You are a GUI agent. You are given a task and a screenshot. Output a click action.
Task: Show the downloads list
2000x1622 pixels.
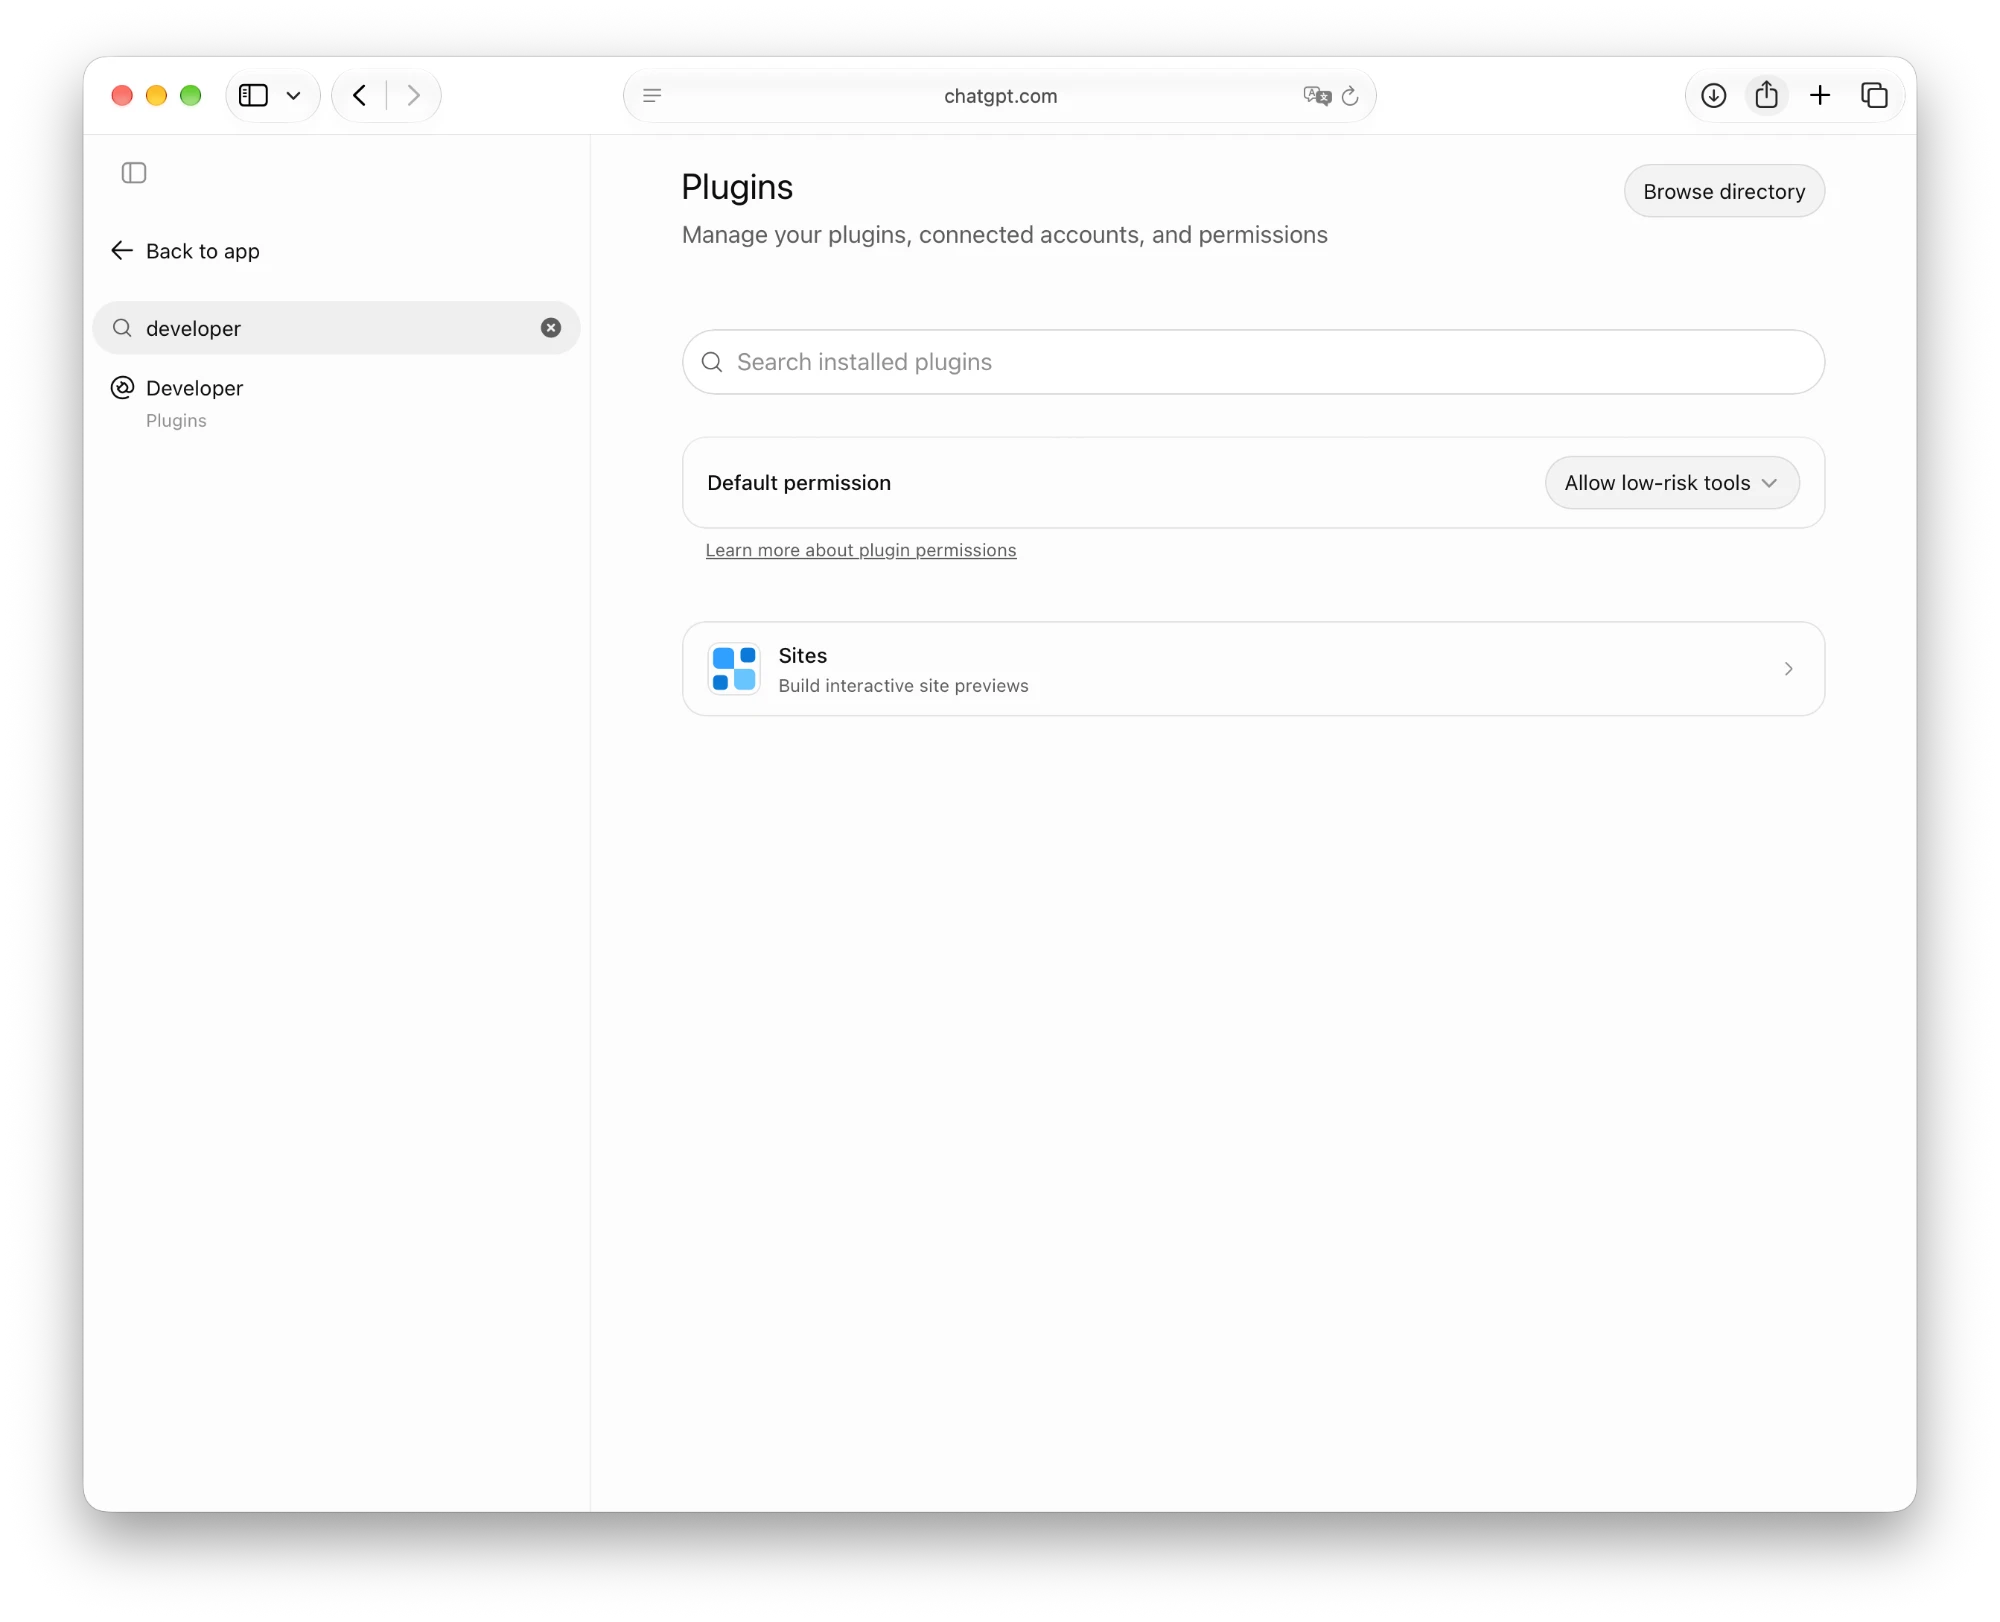point(1714,95)
